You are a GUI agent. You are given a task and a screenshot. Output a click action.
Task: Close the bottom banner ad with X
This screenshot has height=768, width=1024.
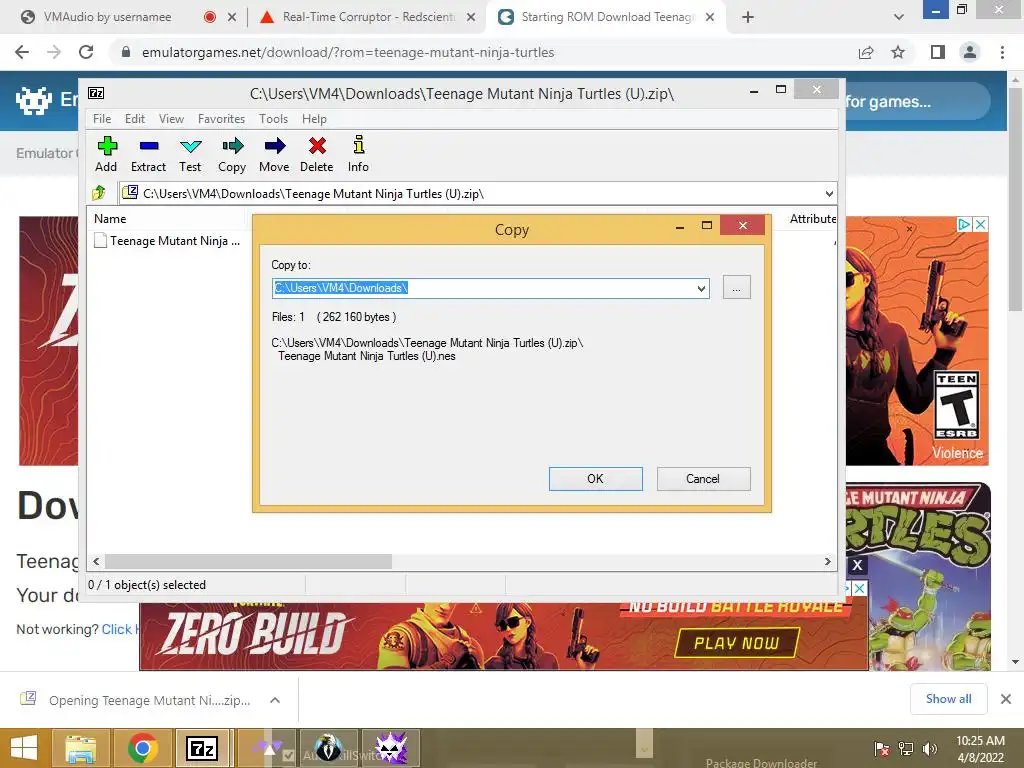[860, 588]
